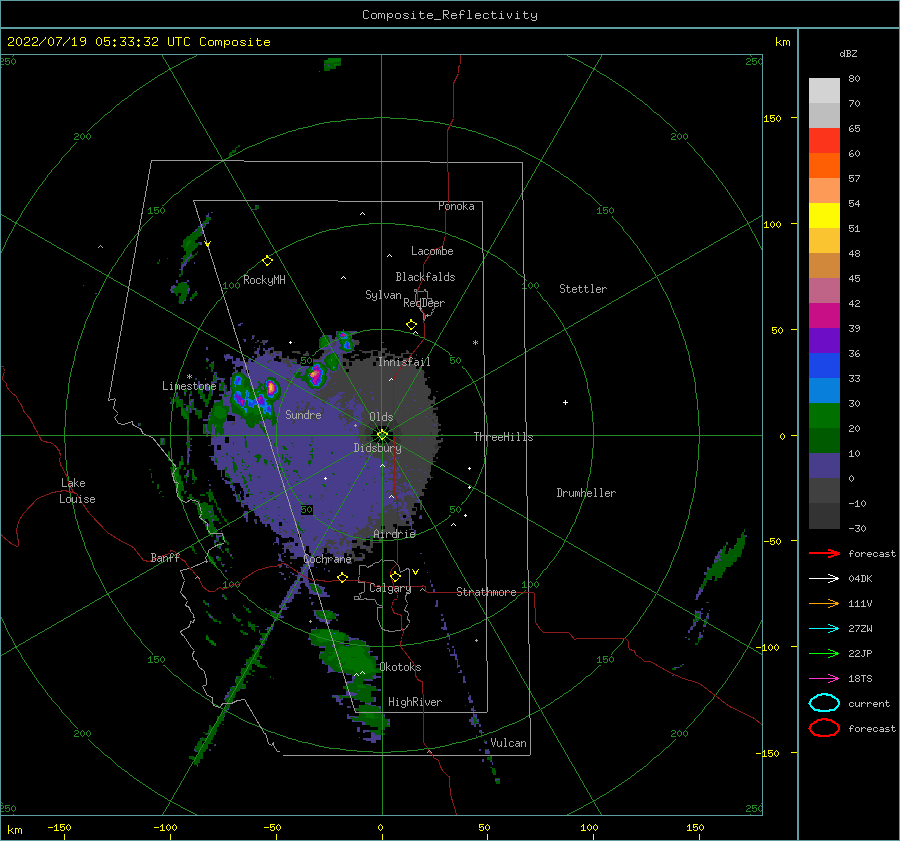Select the light gray swatch below 80 dBZ
The width and height of the screenshot is (900, 841).
(824, 90)
